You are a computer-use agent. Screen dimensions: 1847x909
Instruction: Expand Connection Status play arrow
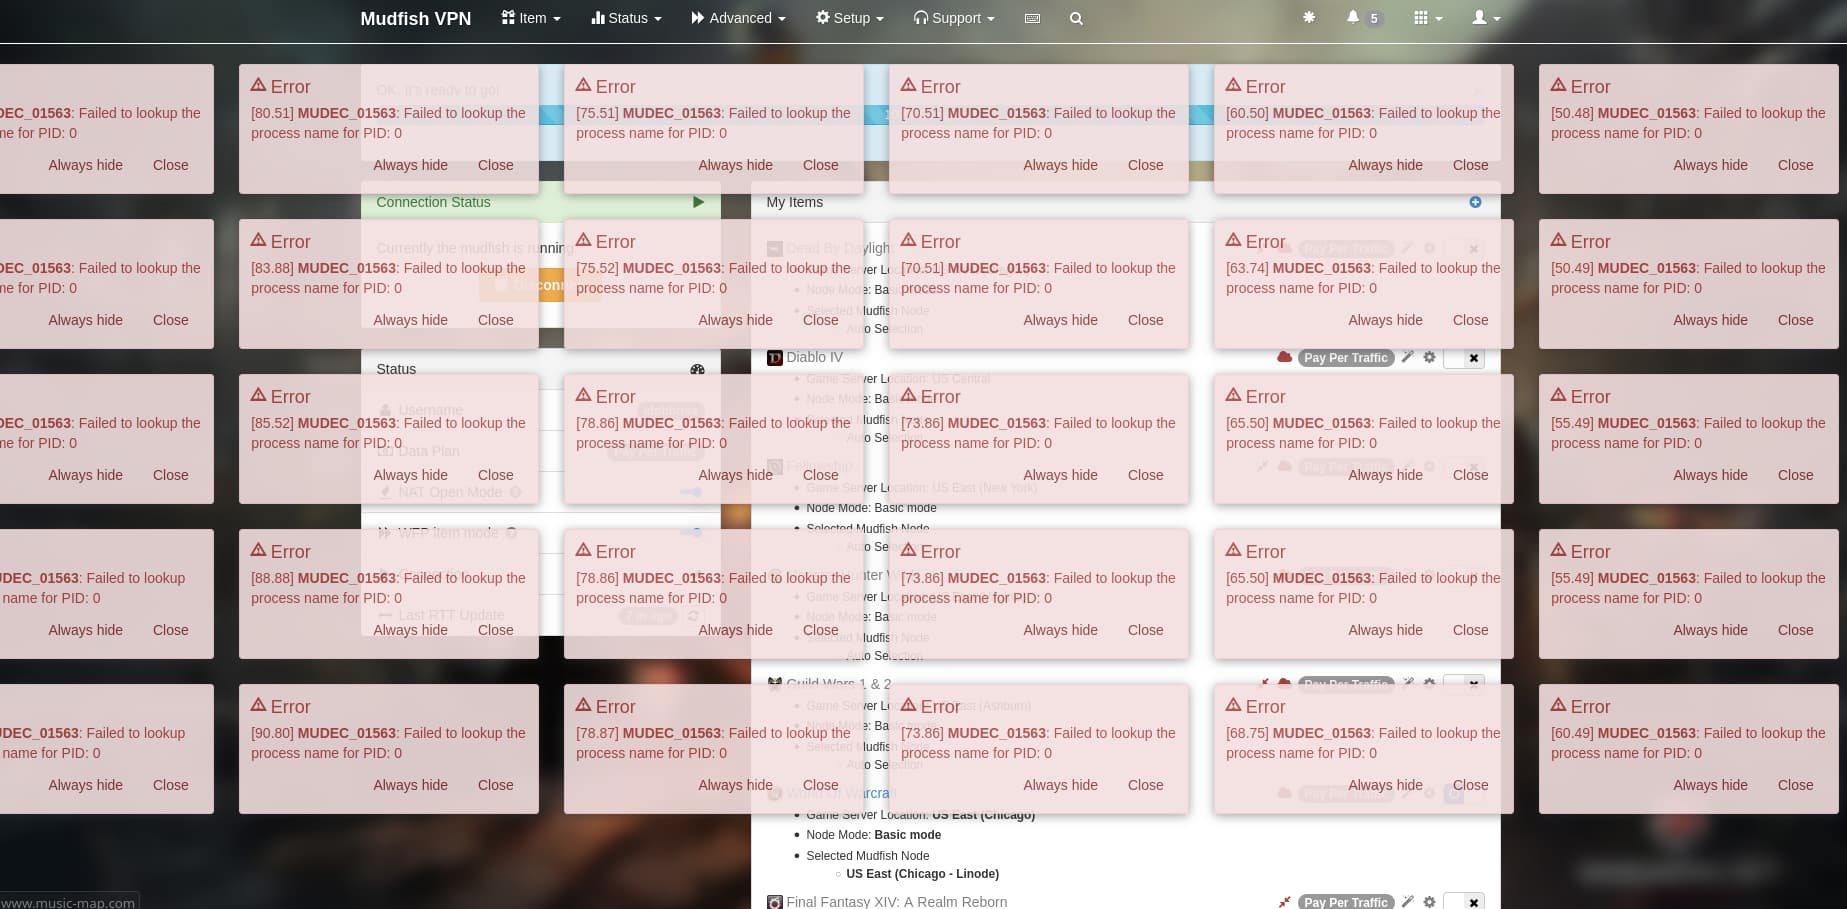pos(698,202)
